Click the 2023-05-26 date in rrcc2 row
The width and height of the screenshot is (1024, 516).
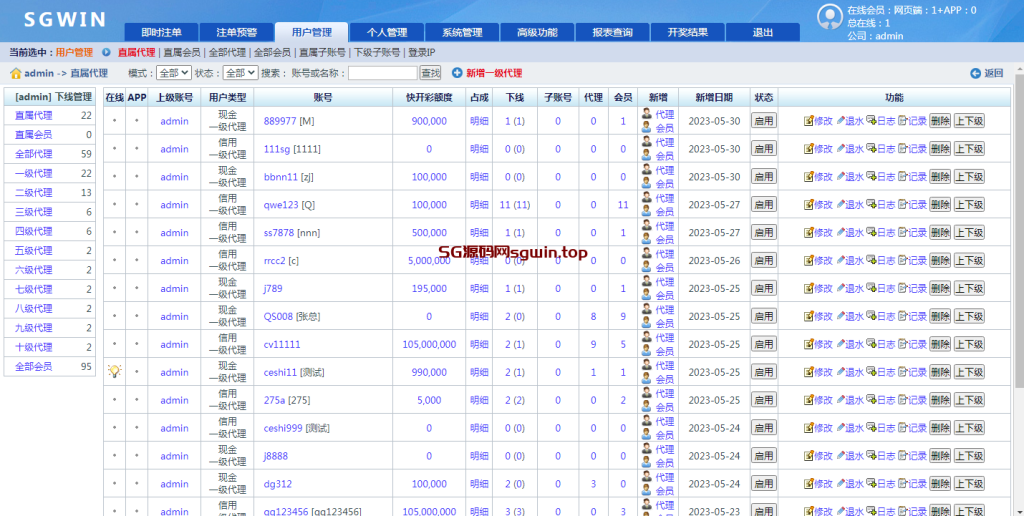coord(714,261)
